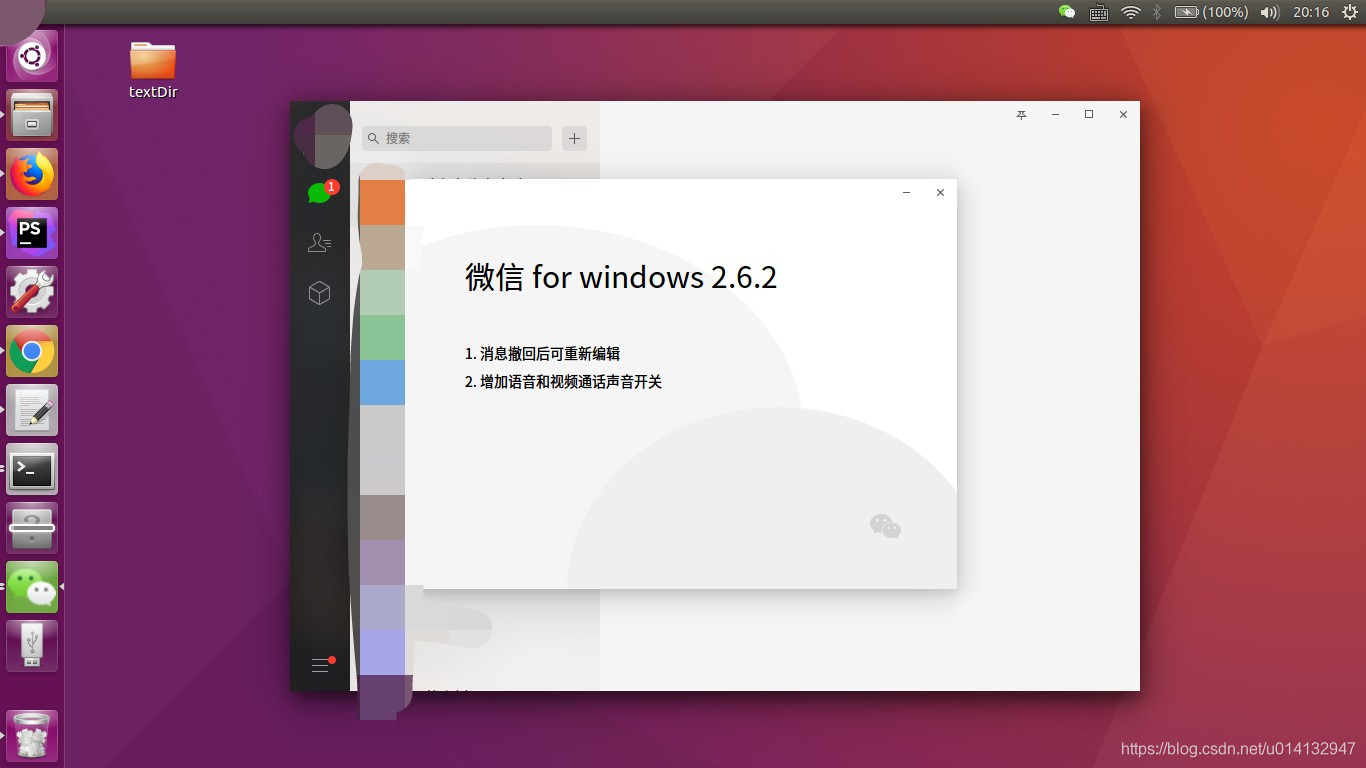
Task: Select the bright green contact avatar in chat list
Action: [x=382, y=337]
